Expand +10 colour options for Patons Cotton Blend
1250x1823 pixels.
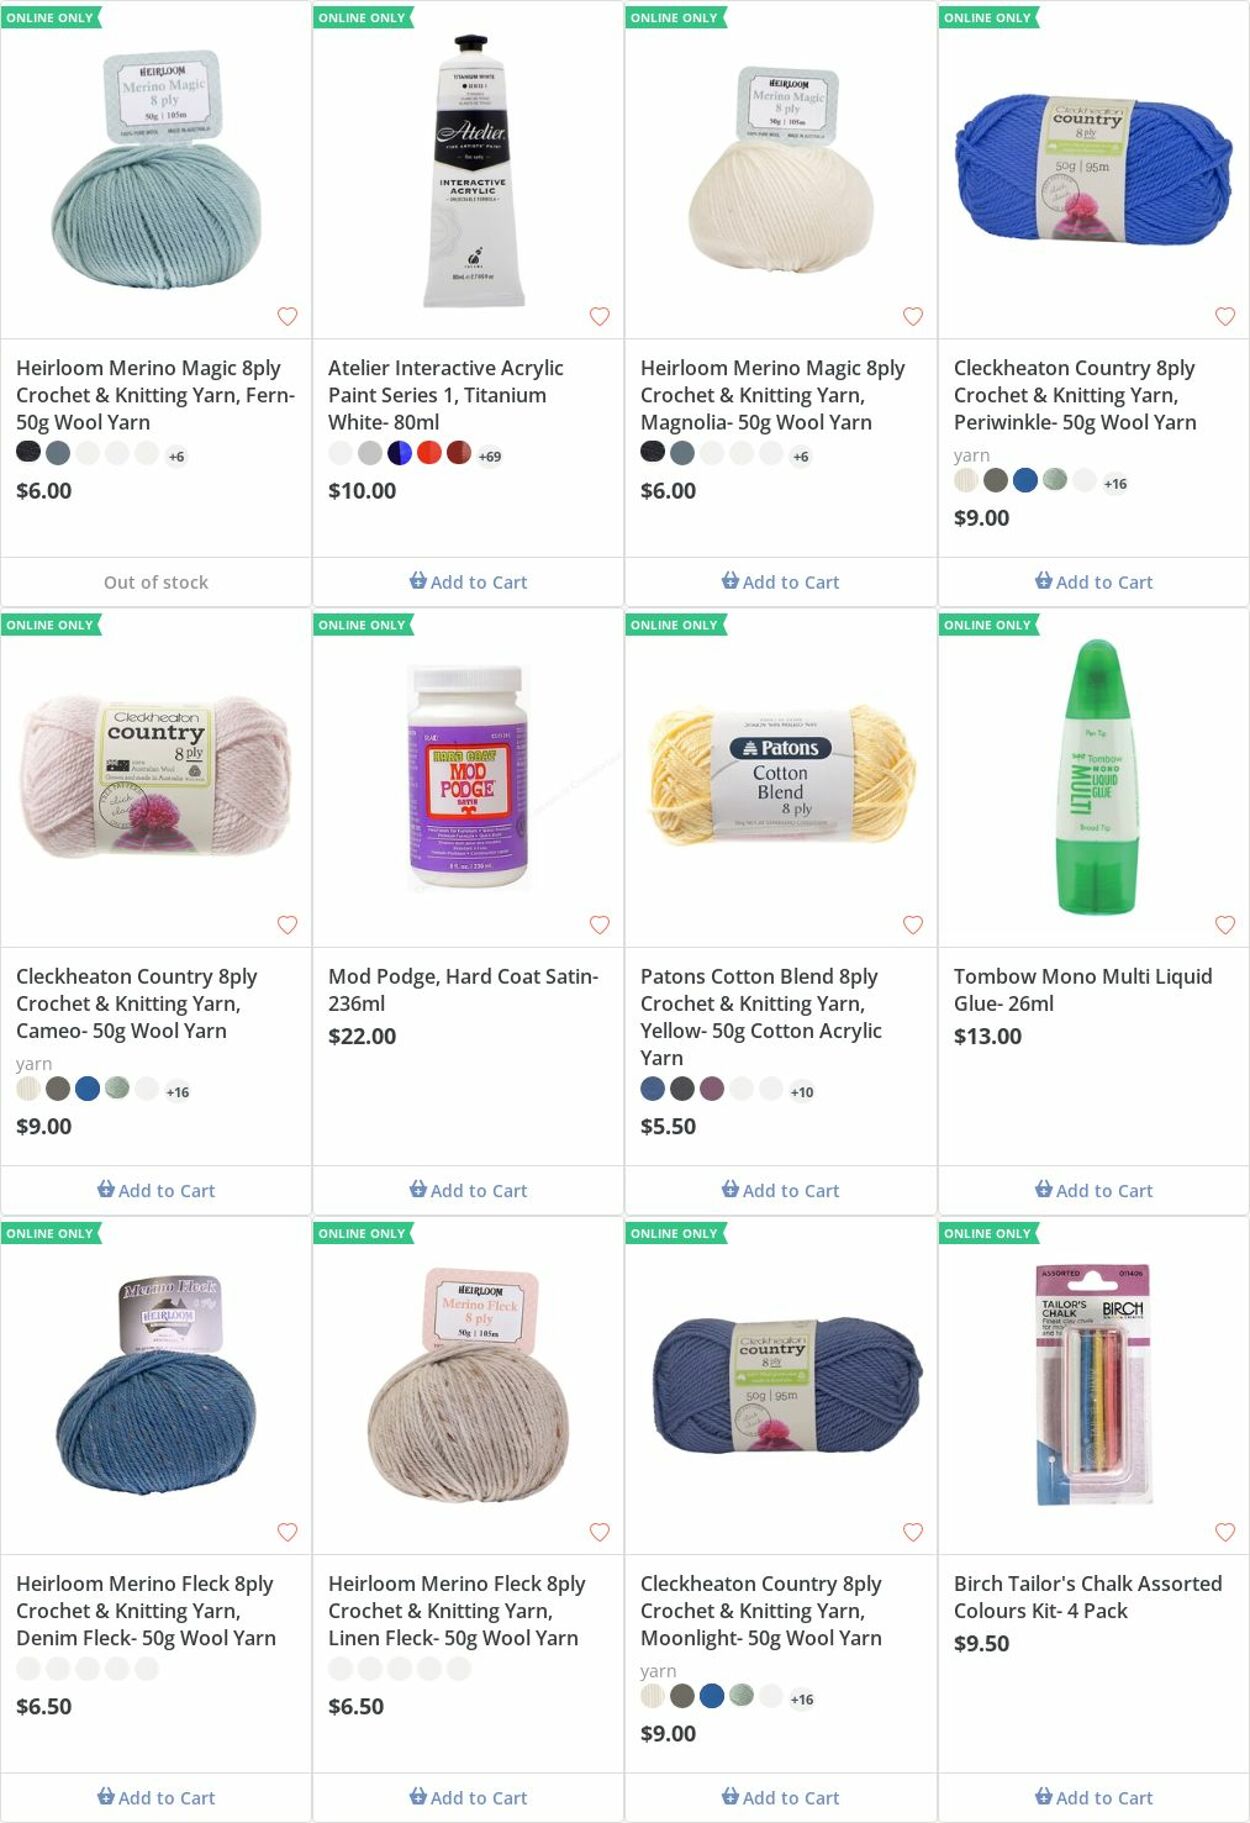(801, 1091)
